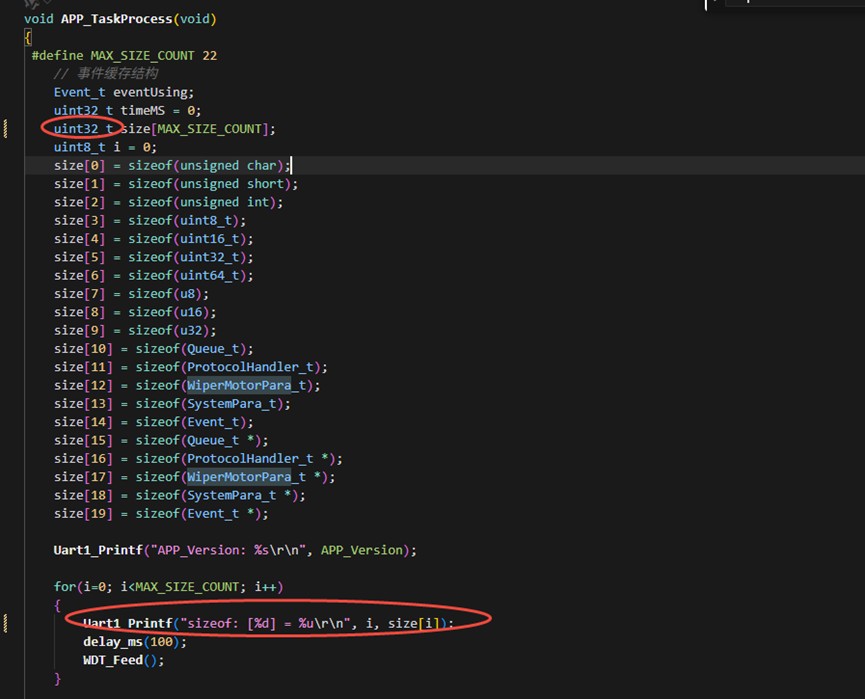Click the size[0] = sizeof(unsigned char) line

172,166
